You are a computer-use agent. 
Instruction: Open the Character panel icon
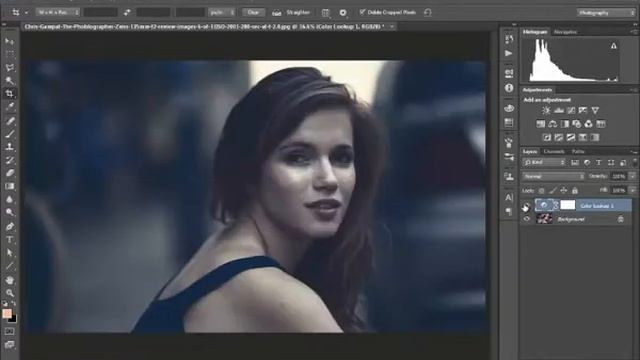tap(509, 198)
